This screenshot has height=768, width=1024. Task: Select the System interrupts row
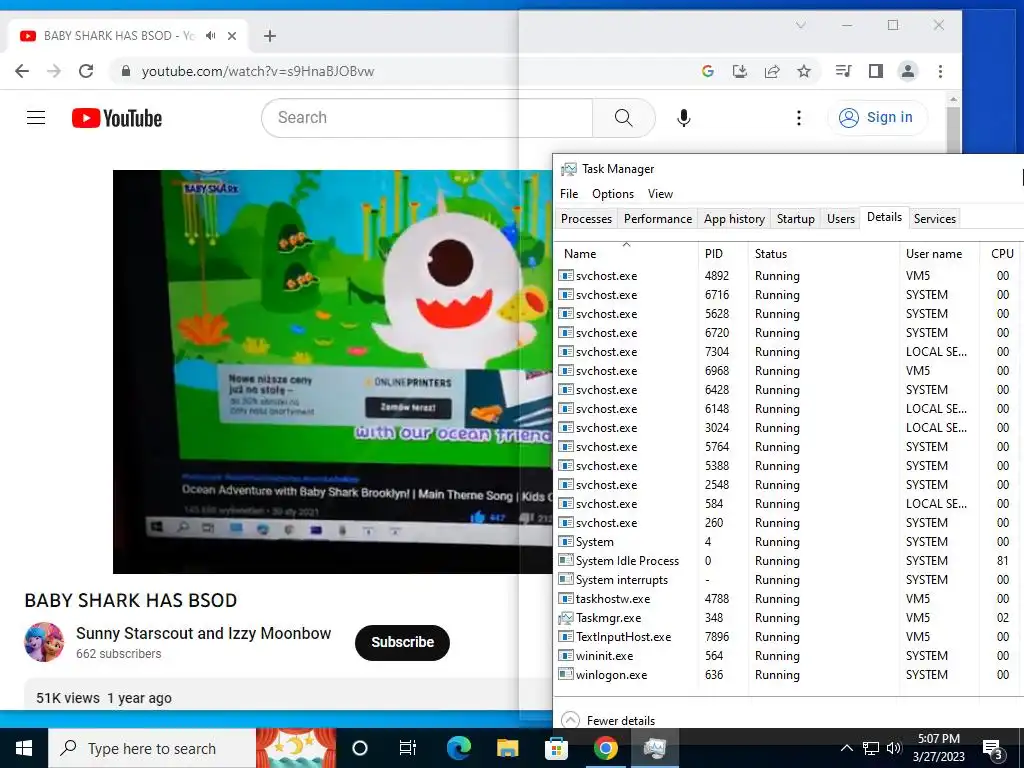tap(790, 579)
